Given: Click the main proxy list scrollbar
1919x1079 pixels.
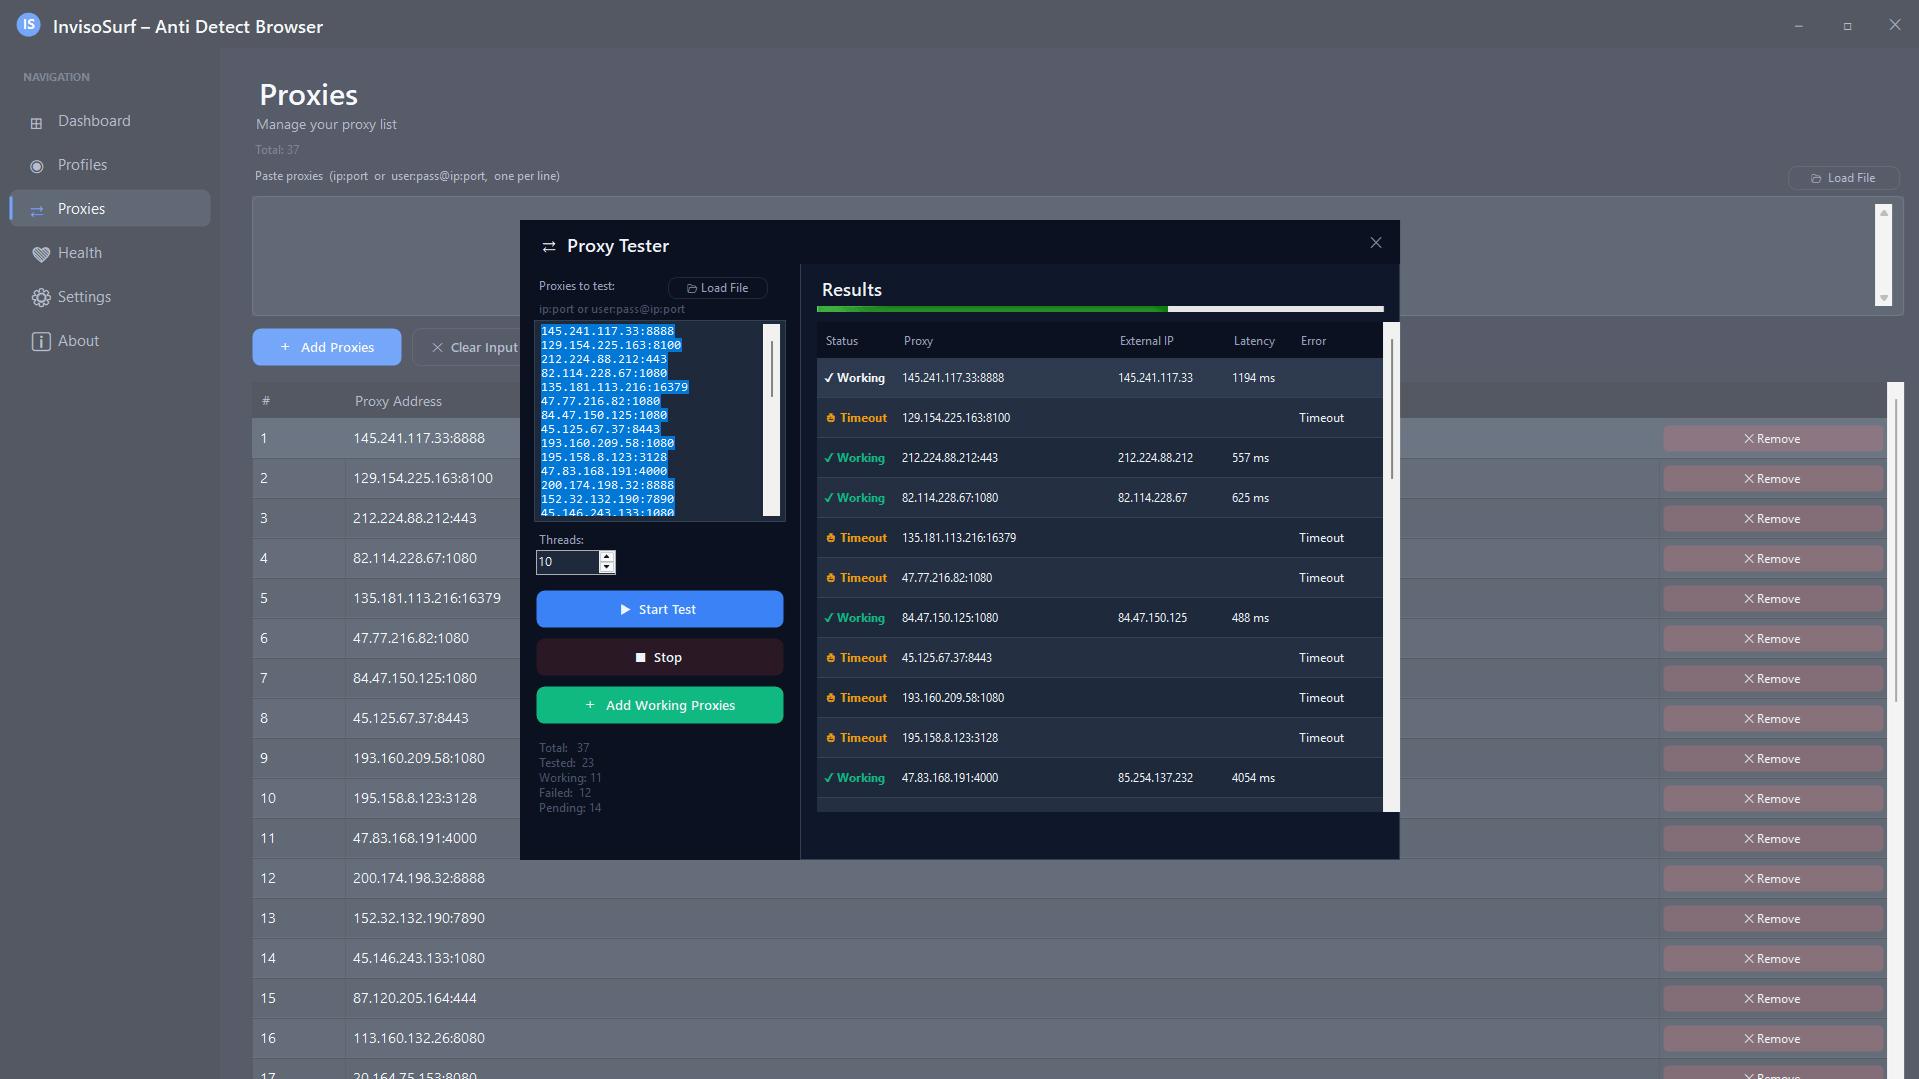Looking at the screenshot, I should 1896,550.
